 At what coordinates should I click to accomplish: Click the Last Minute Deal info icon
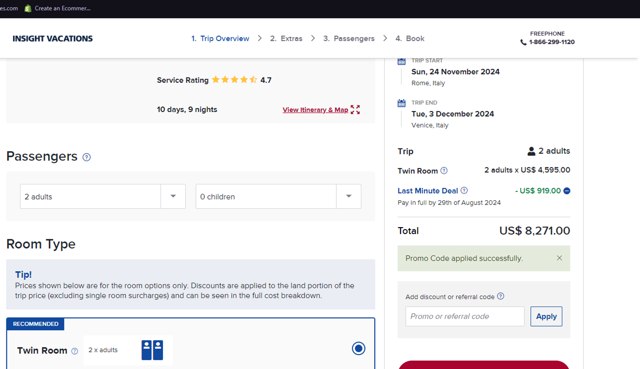pyautogui.click(x=464, y=190)
